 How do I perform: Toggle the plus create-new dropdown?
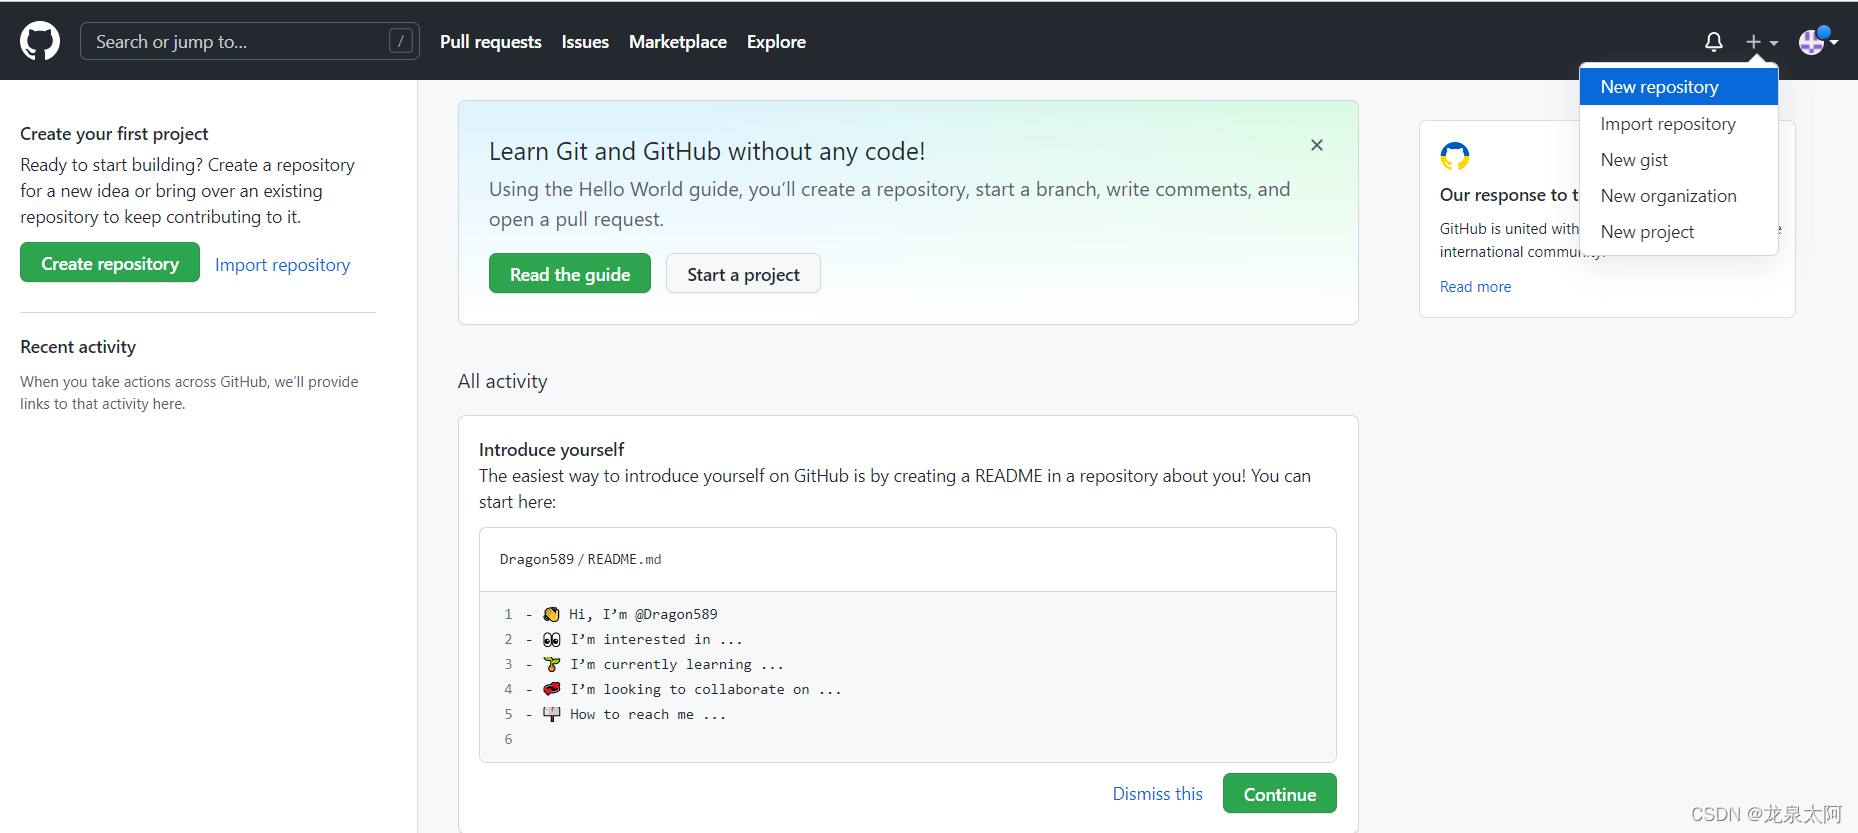click(1762, 42)
